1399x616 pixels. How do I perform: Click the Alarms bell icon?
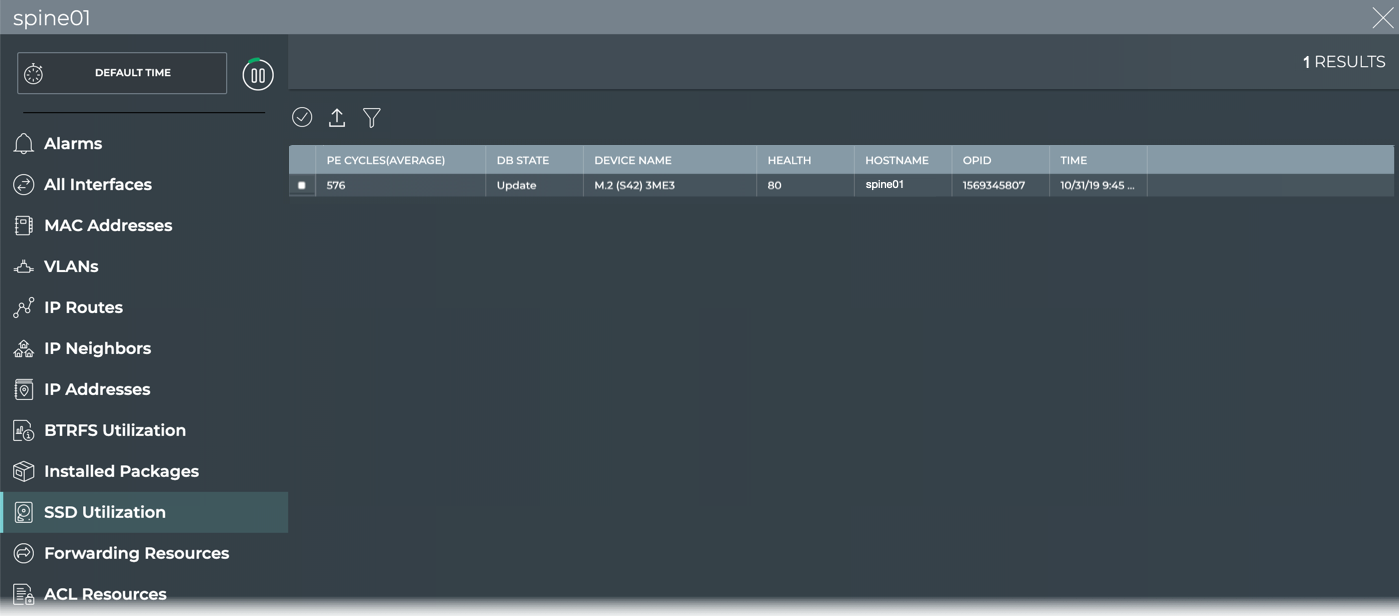[x=24, y=144]
